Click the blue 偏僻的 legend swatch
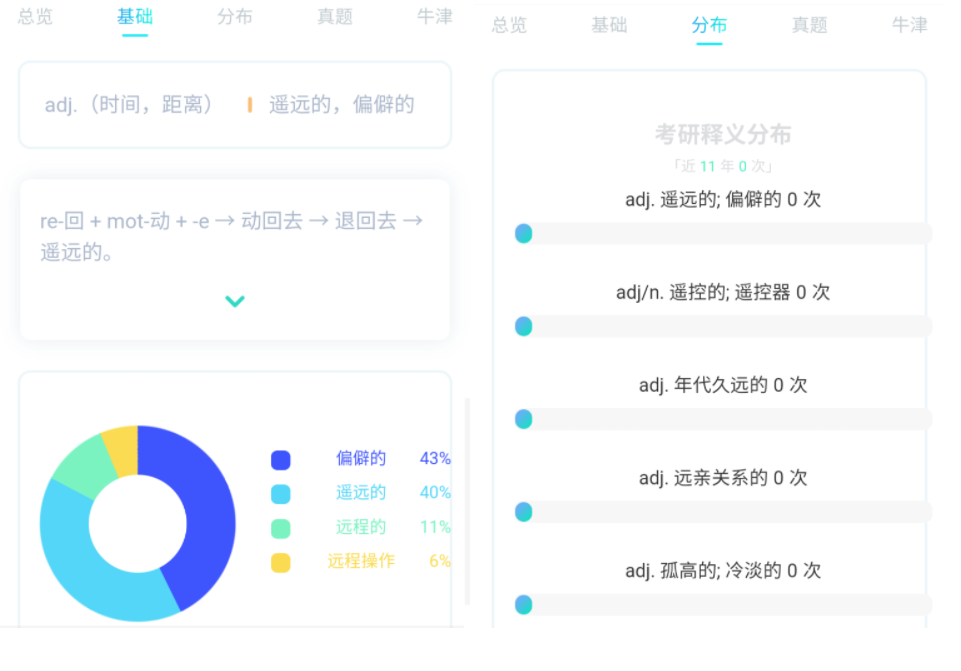The height and width of the screenshot is (671, 961). pyautogui.click(x=281, y=460)
